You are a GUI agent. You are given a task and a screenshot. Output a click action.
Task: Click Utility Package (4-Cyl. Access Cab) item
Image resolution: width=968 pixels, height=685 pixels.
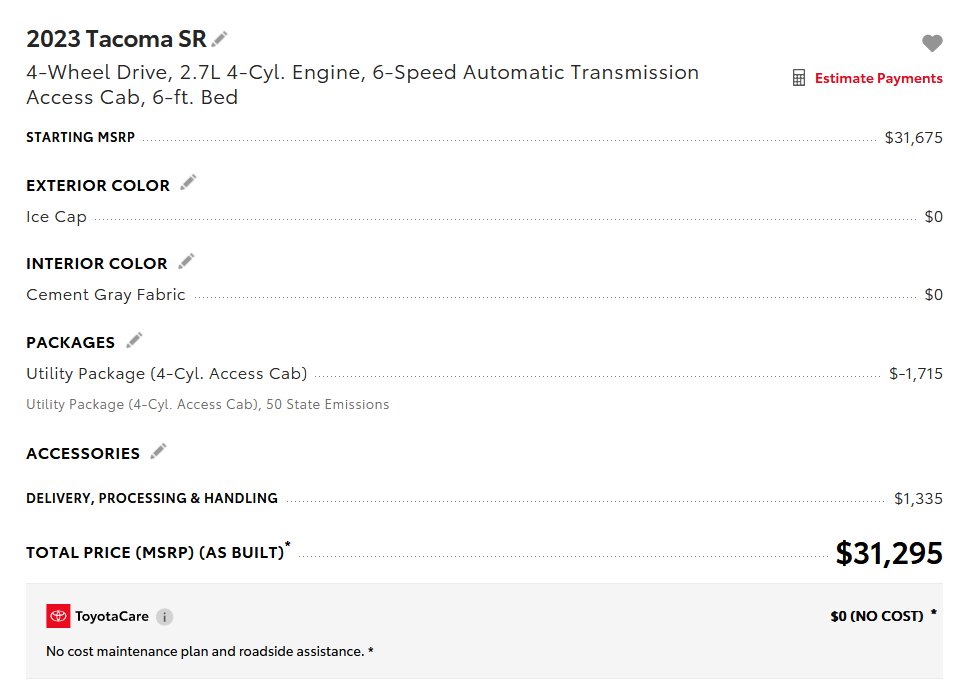point(167,374)
